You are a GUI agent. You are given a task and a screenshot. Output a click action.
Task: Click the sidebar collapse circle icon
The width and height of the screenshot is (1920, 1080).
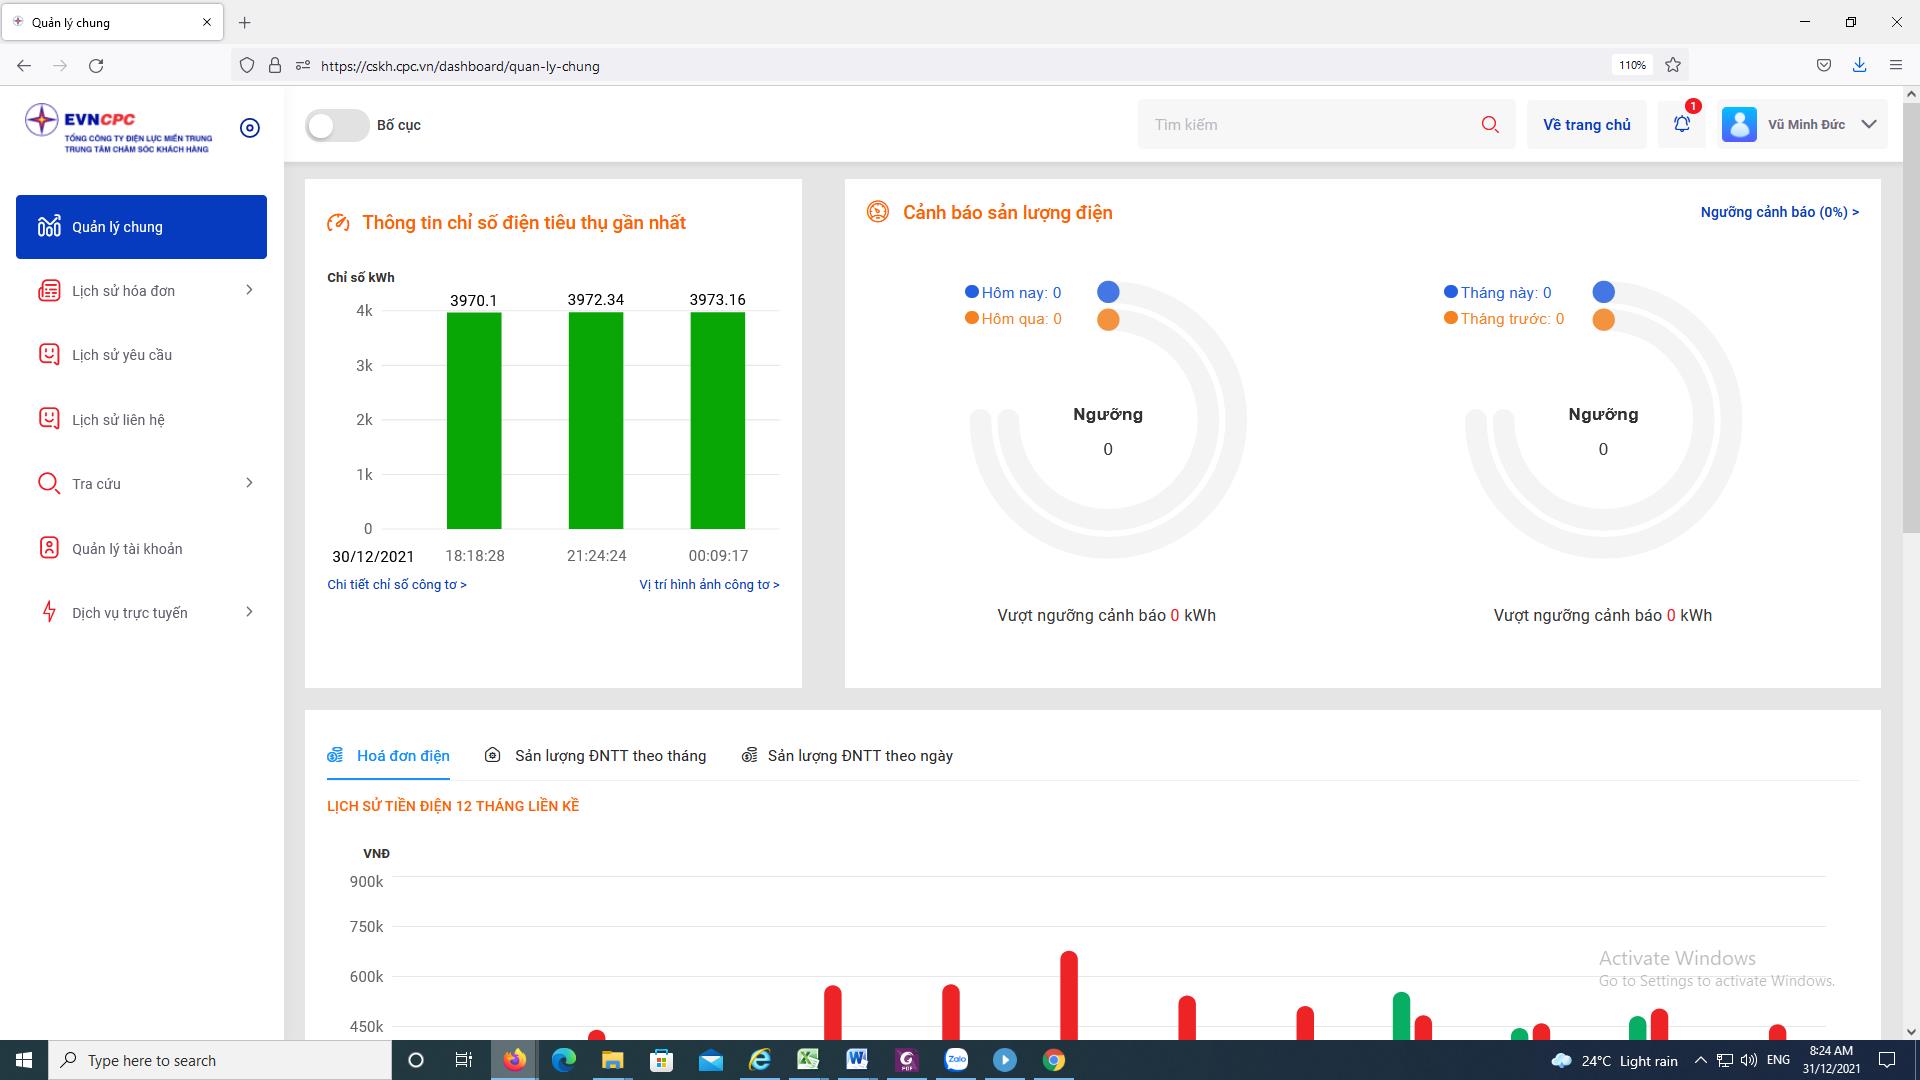[250, 128]
